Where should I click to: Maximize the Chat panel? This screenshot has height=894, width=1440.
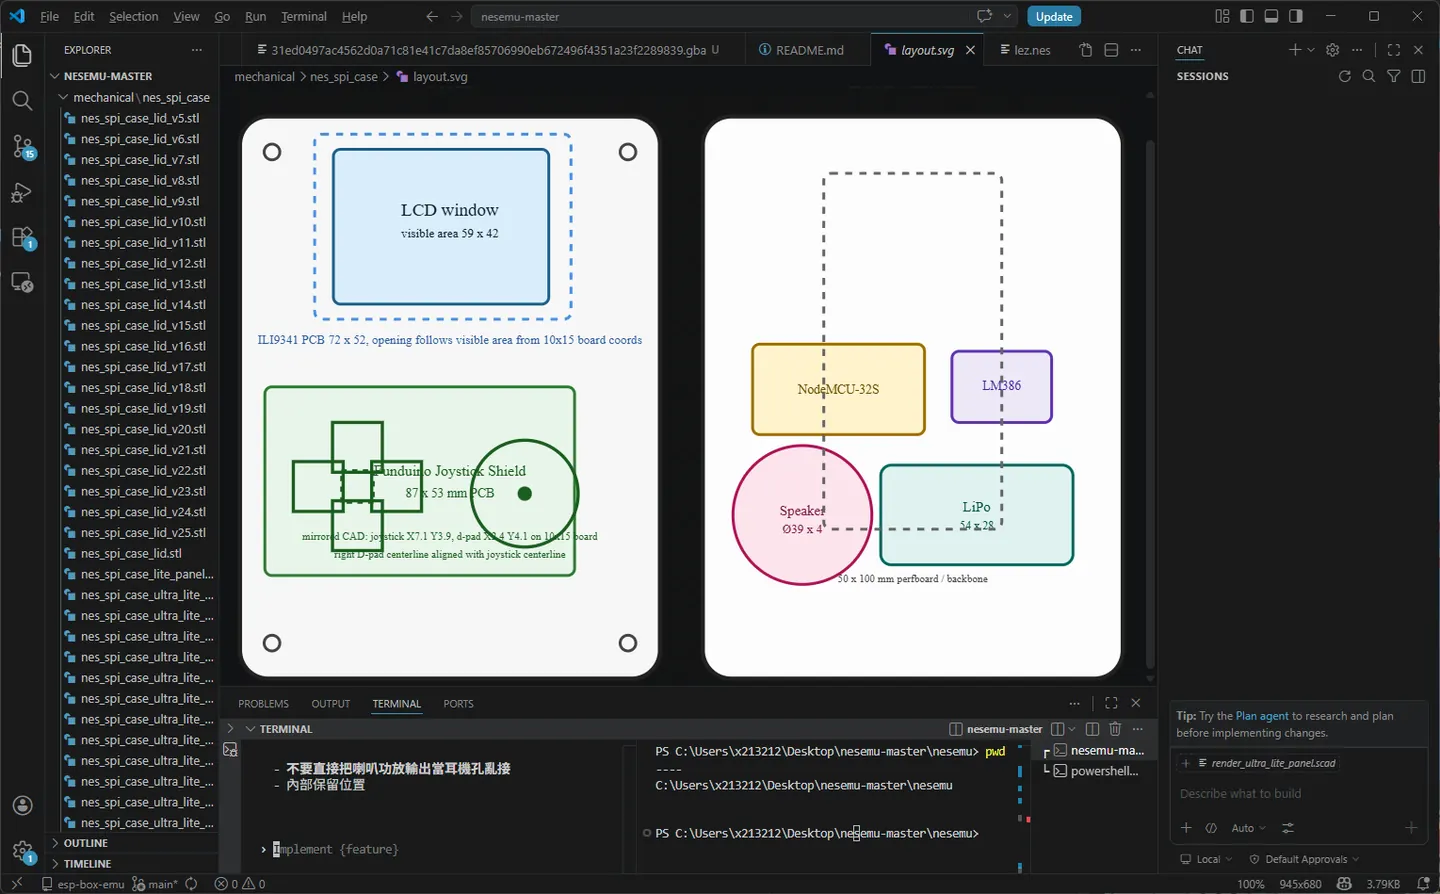tap(1394, 50)
